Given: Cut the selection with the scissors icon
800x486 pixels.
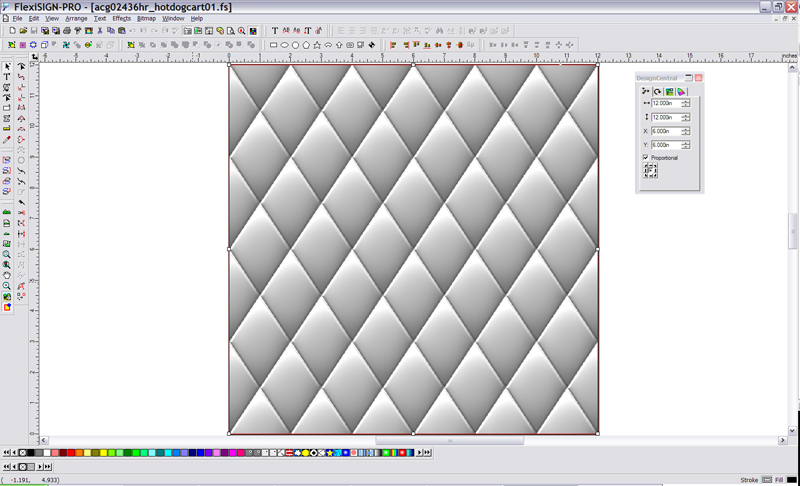Looking at the screenshot, I should coord(100,31).
